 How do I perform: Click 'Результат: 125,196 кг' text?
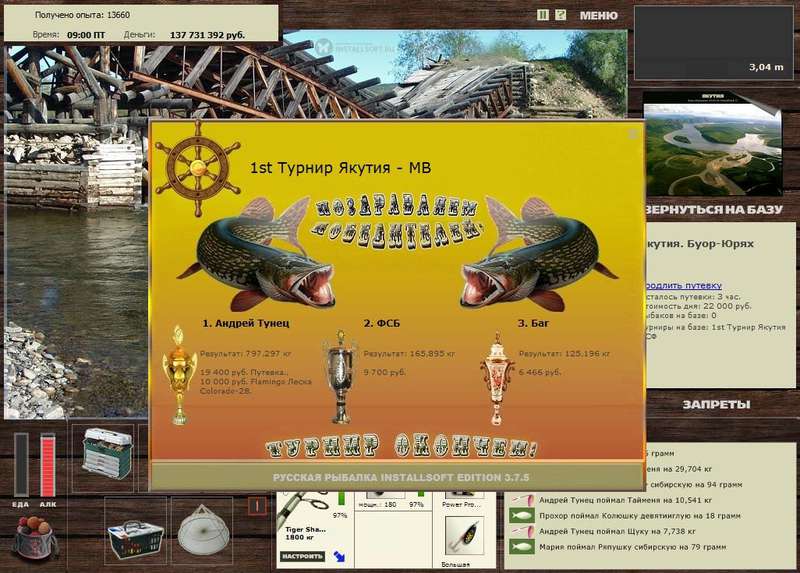pos(564,354)
